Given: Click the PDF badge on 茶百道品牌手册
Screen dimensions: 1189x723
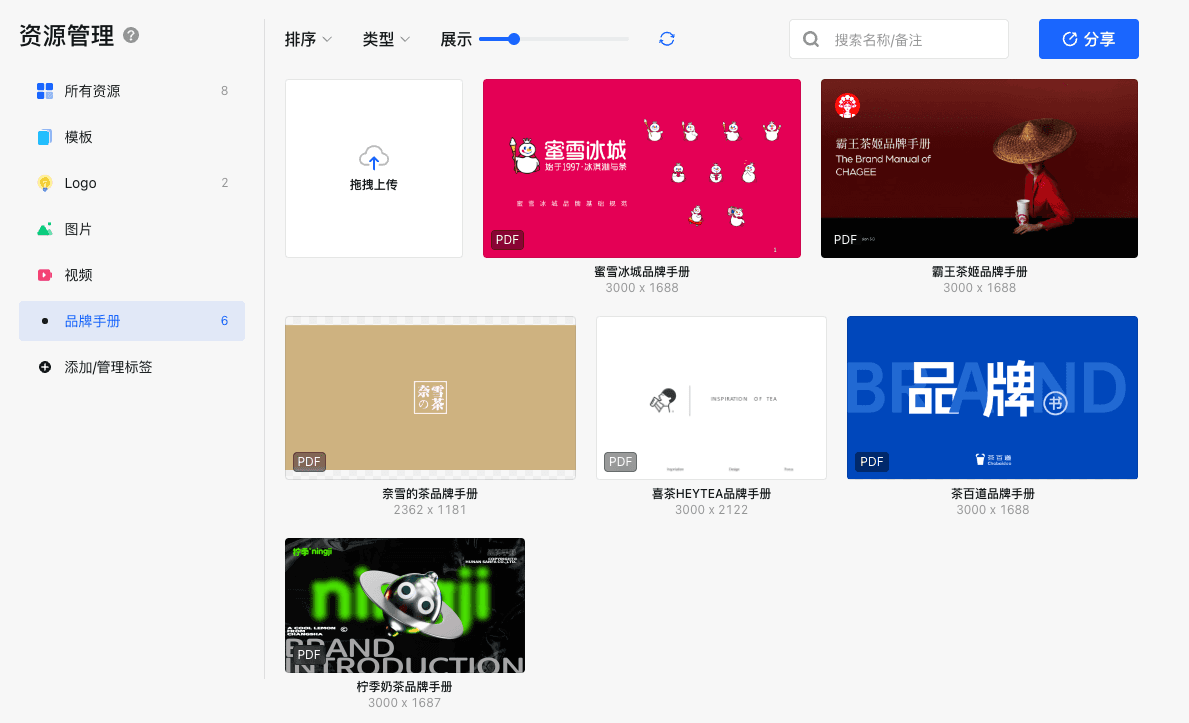Looking at the screenshot, I should (871, 461).
